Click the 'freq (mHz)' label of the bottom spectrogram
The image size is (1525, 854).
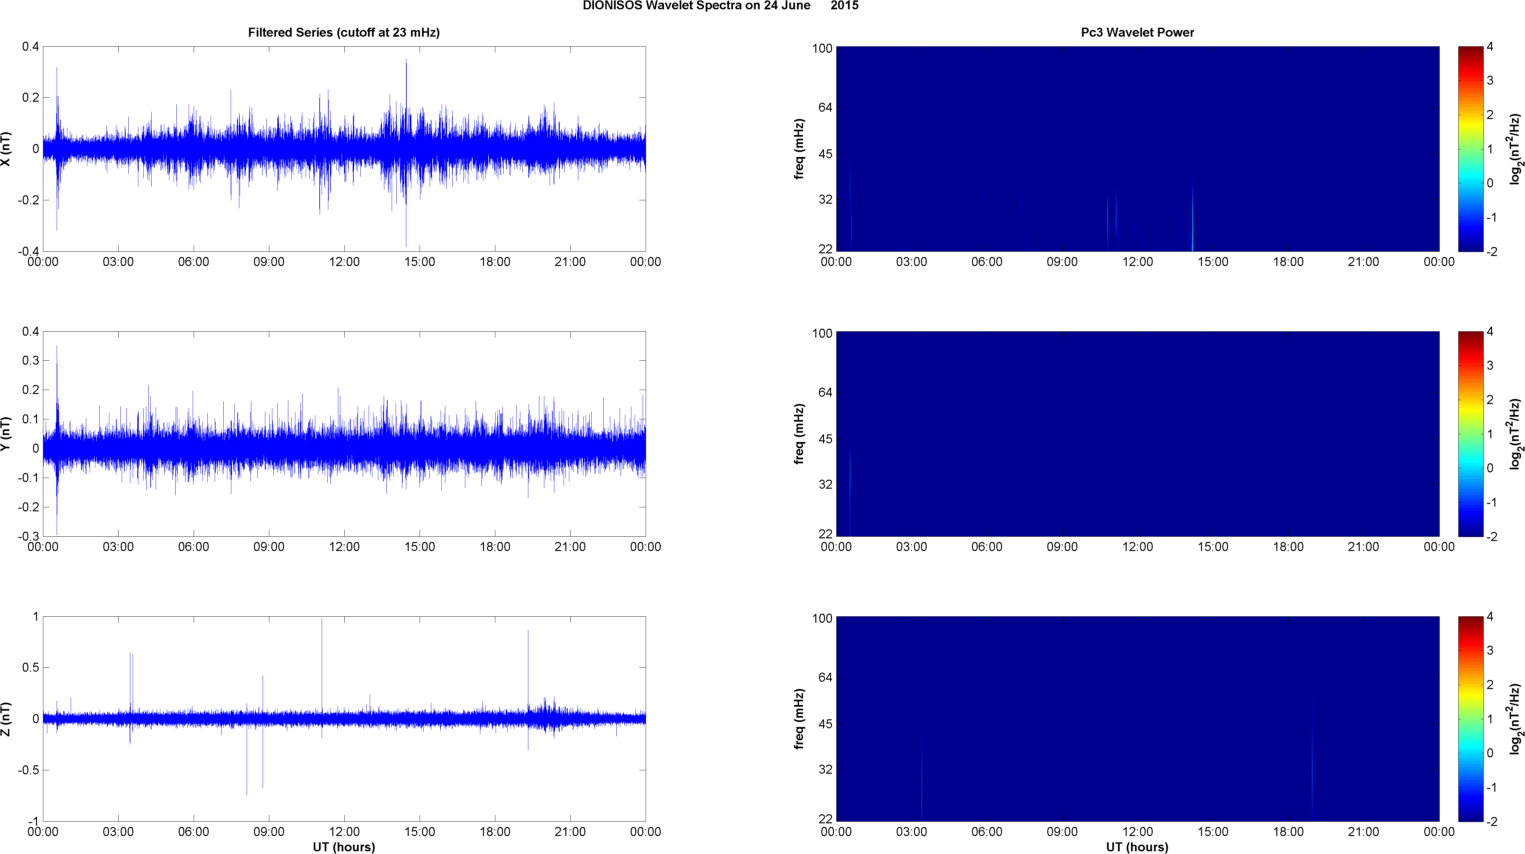coord(799,719)
